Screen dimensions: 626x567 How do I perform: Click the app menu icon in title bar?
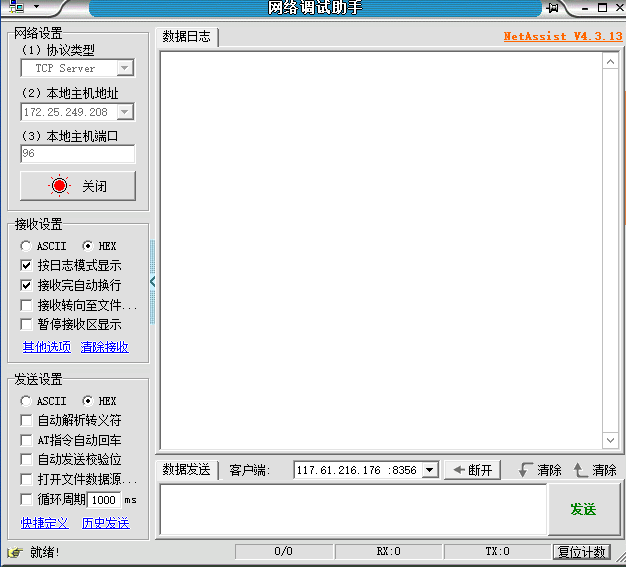coord(17,8)
